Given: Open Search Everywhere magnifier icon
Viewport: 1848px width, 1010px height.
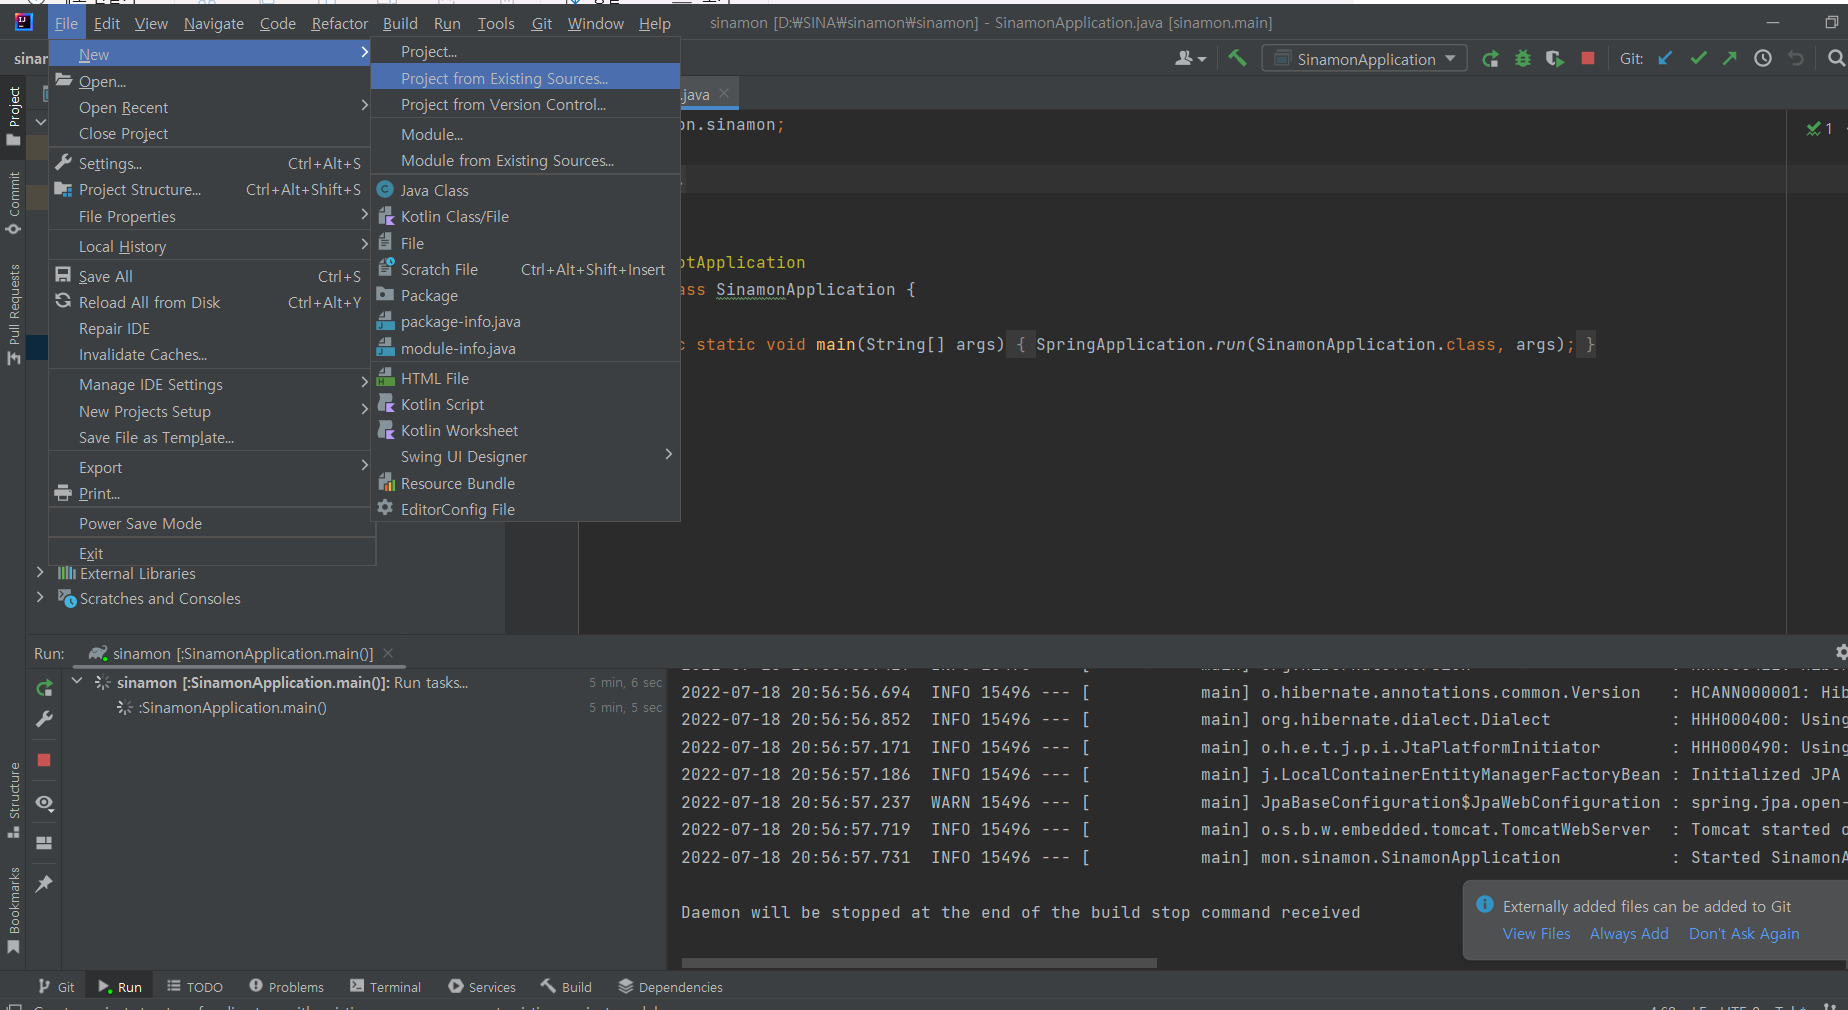Looking at the screenshot, I should point(1836,58).
